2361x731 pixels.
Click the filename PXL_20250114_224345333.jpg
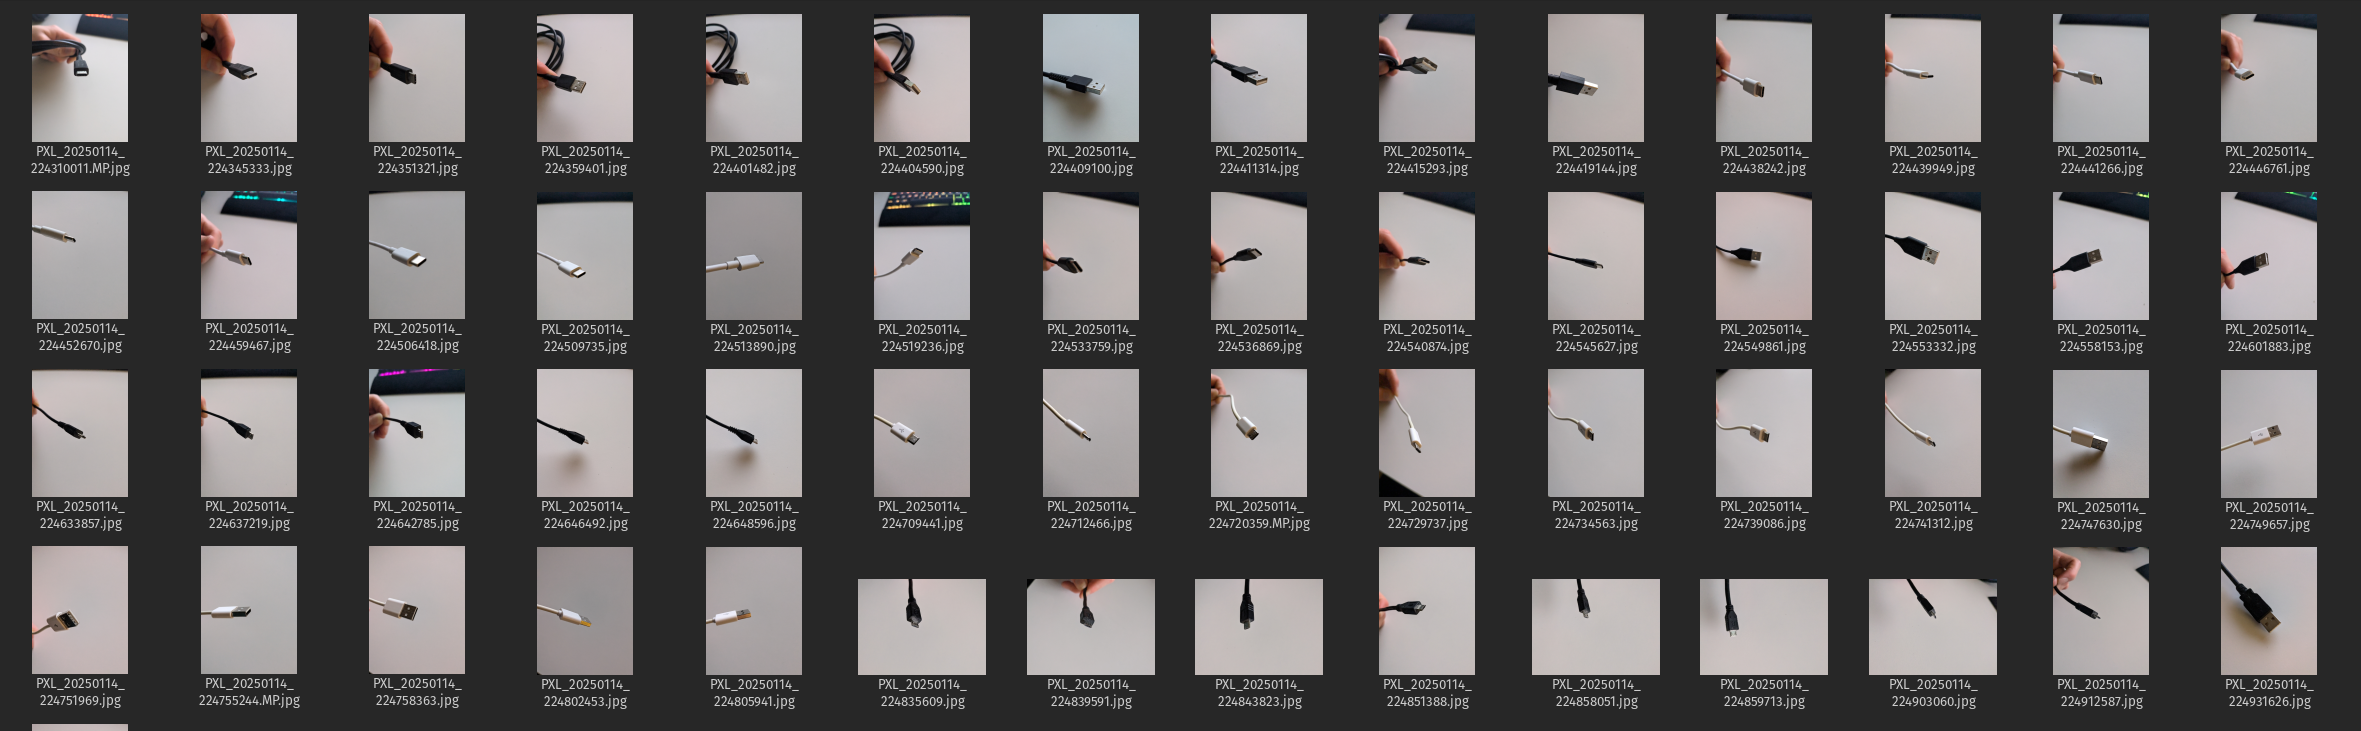pyautogui.click(x=249, y=160)
